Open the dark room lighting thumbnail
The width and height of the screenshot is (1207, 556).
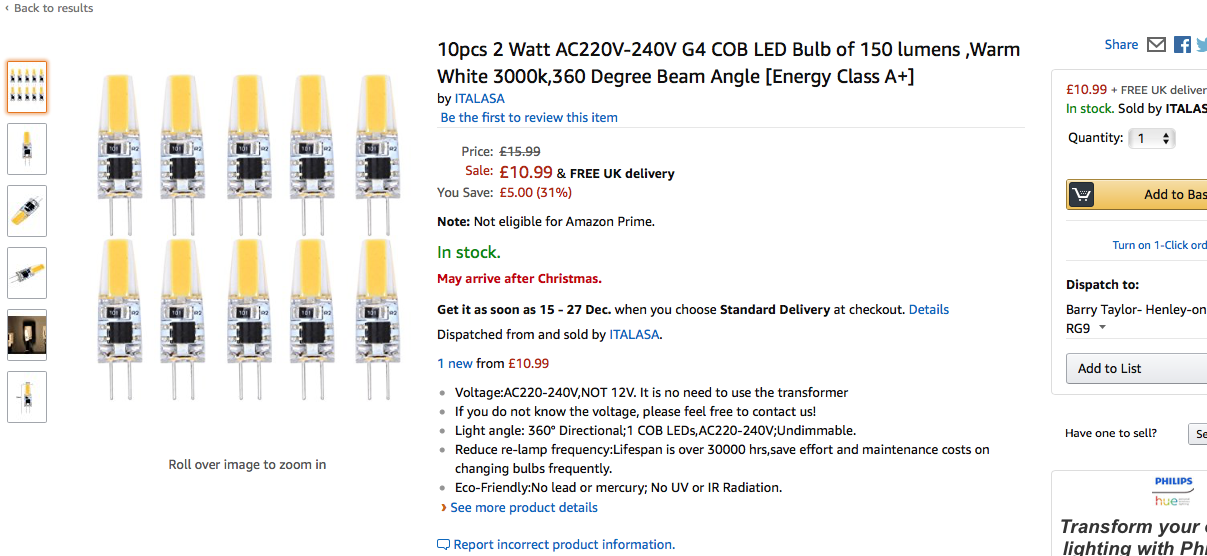click(x=27, y=334)
